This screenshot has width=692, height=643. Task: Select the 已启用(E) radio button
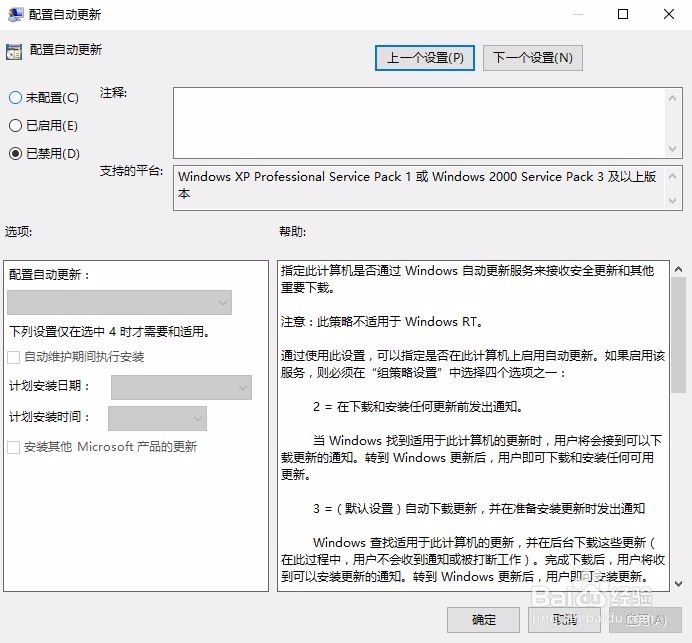pos(15,126)
